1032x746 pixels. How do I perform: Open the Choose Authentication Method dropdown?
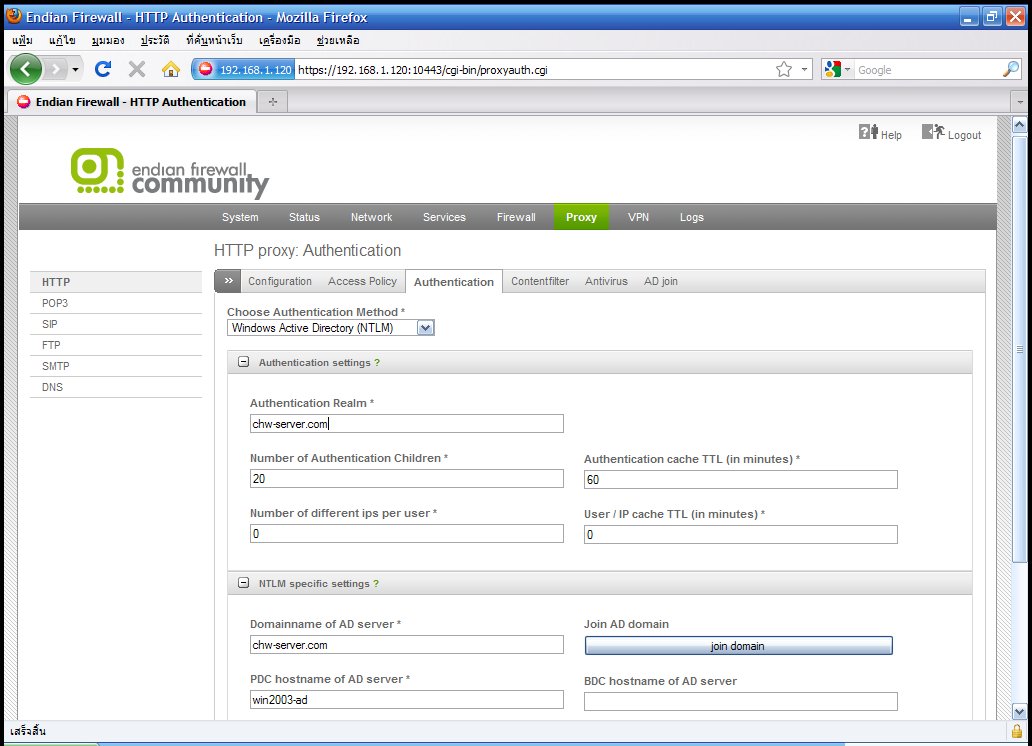(330, 328)
